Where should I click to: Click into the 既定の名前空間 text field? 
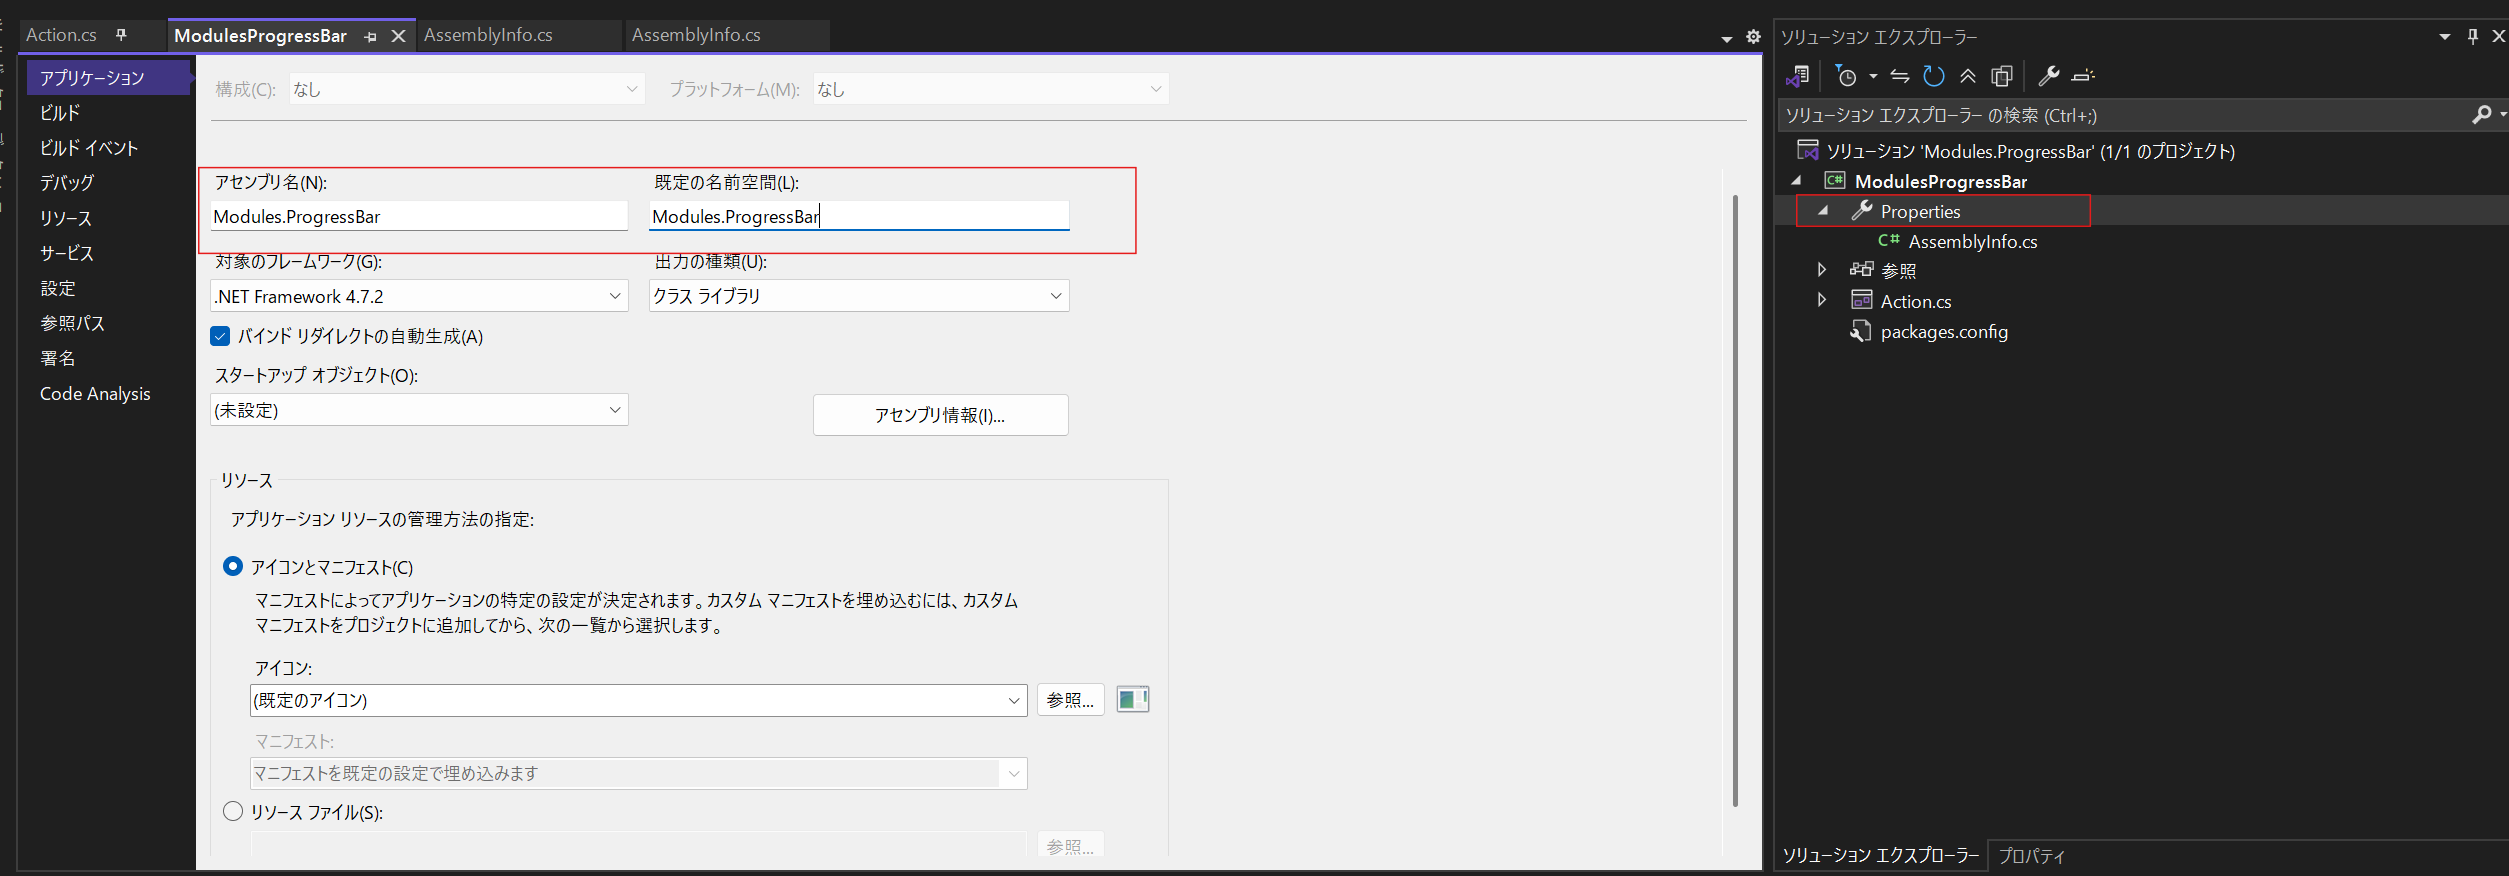[x=859, y=216]
